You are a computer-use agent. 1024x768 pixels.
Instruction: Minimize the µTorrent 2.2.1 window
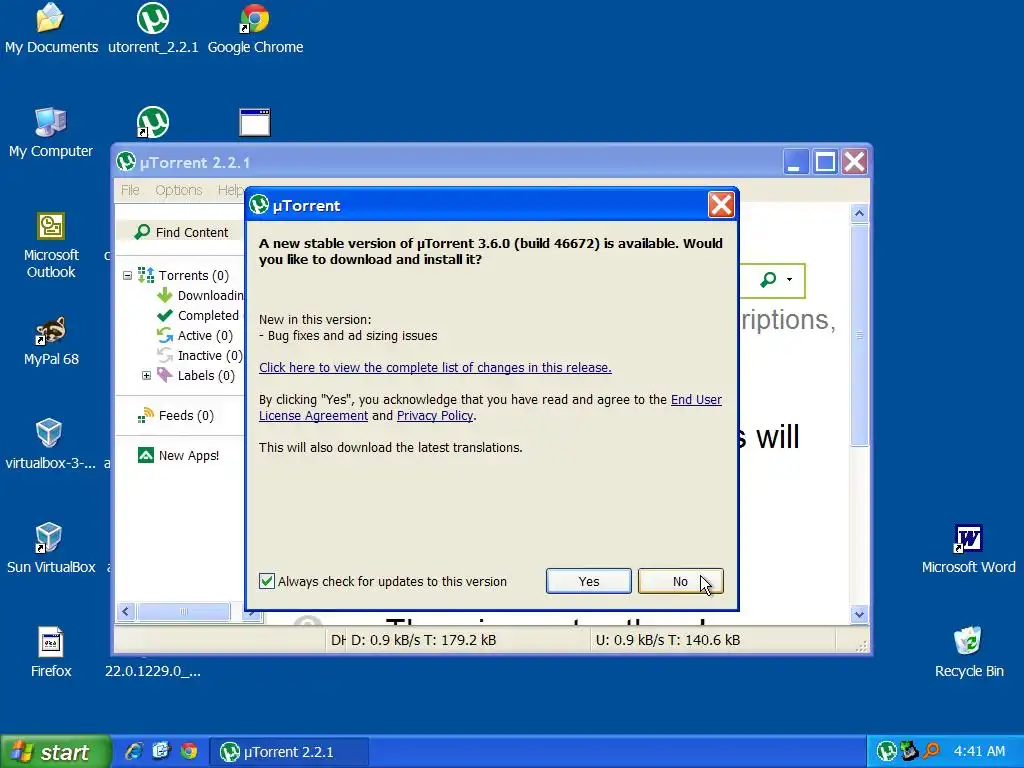click(795, 161)
